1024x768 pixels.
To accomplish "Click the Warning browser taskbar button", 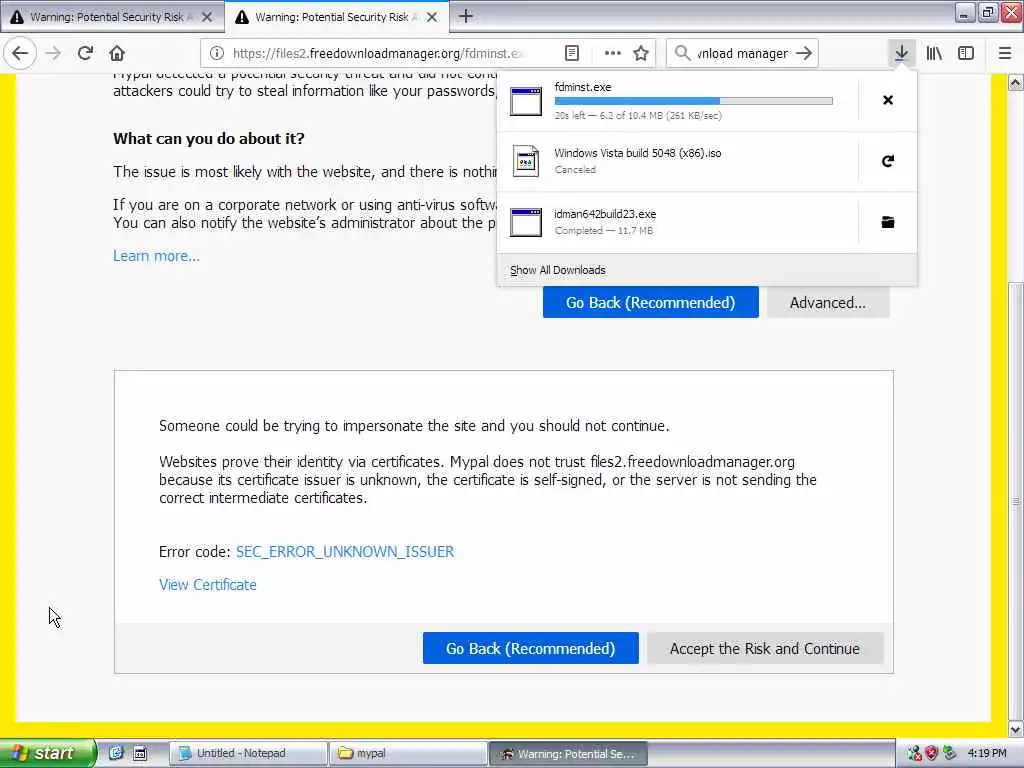I will 568,754.
